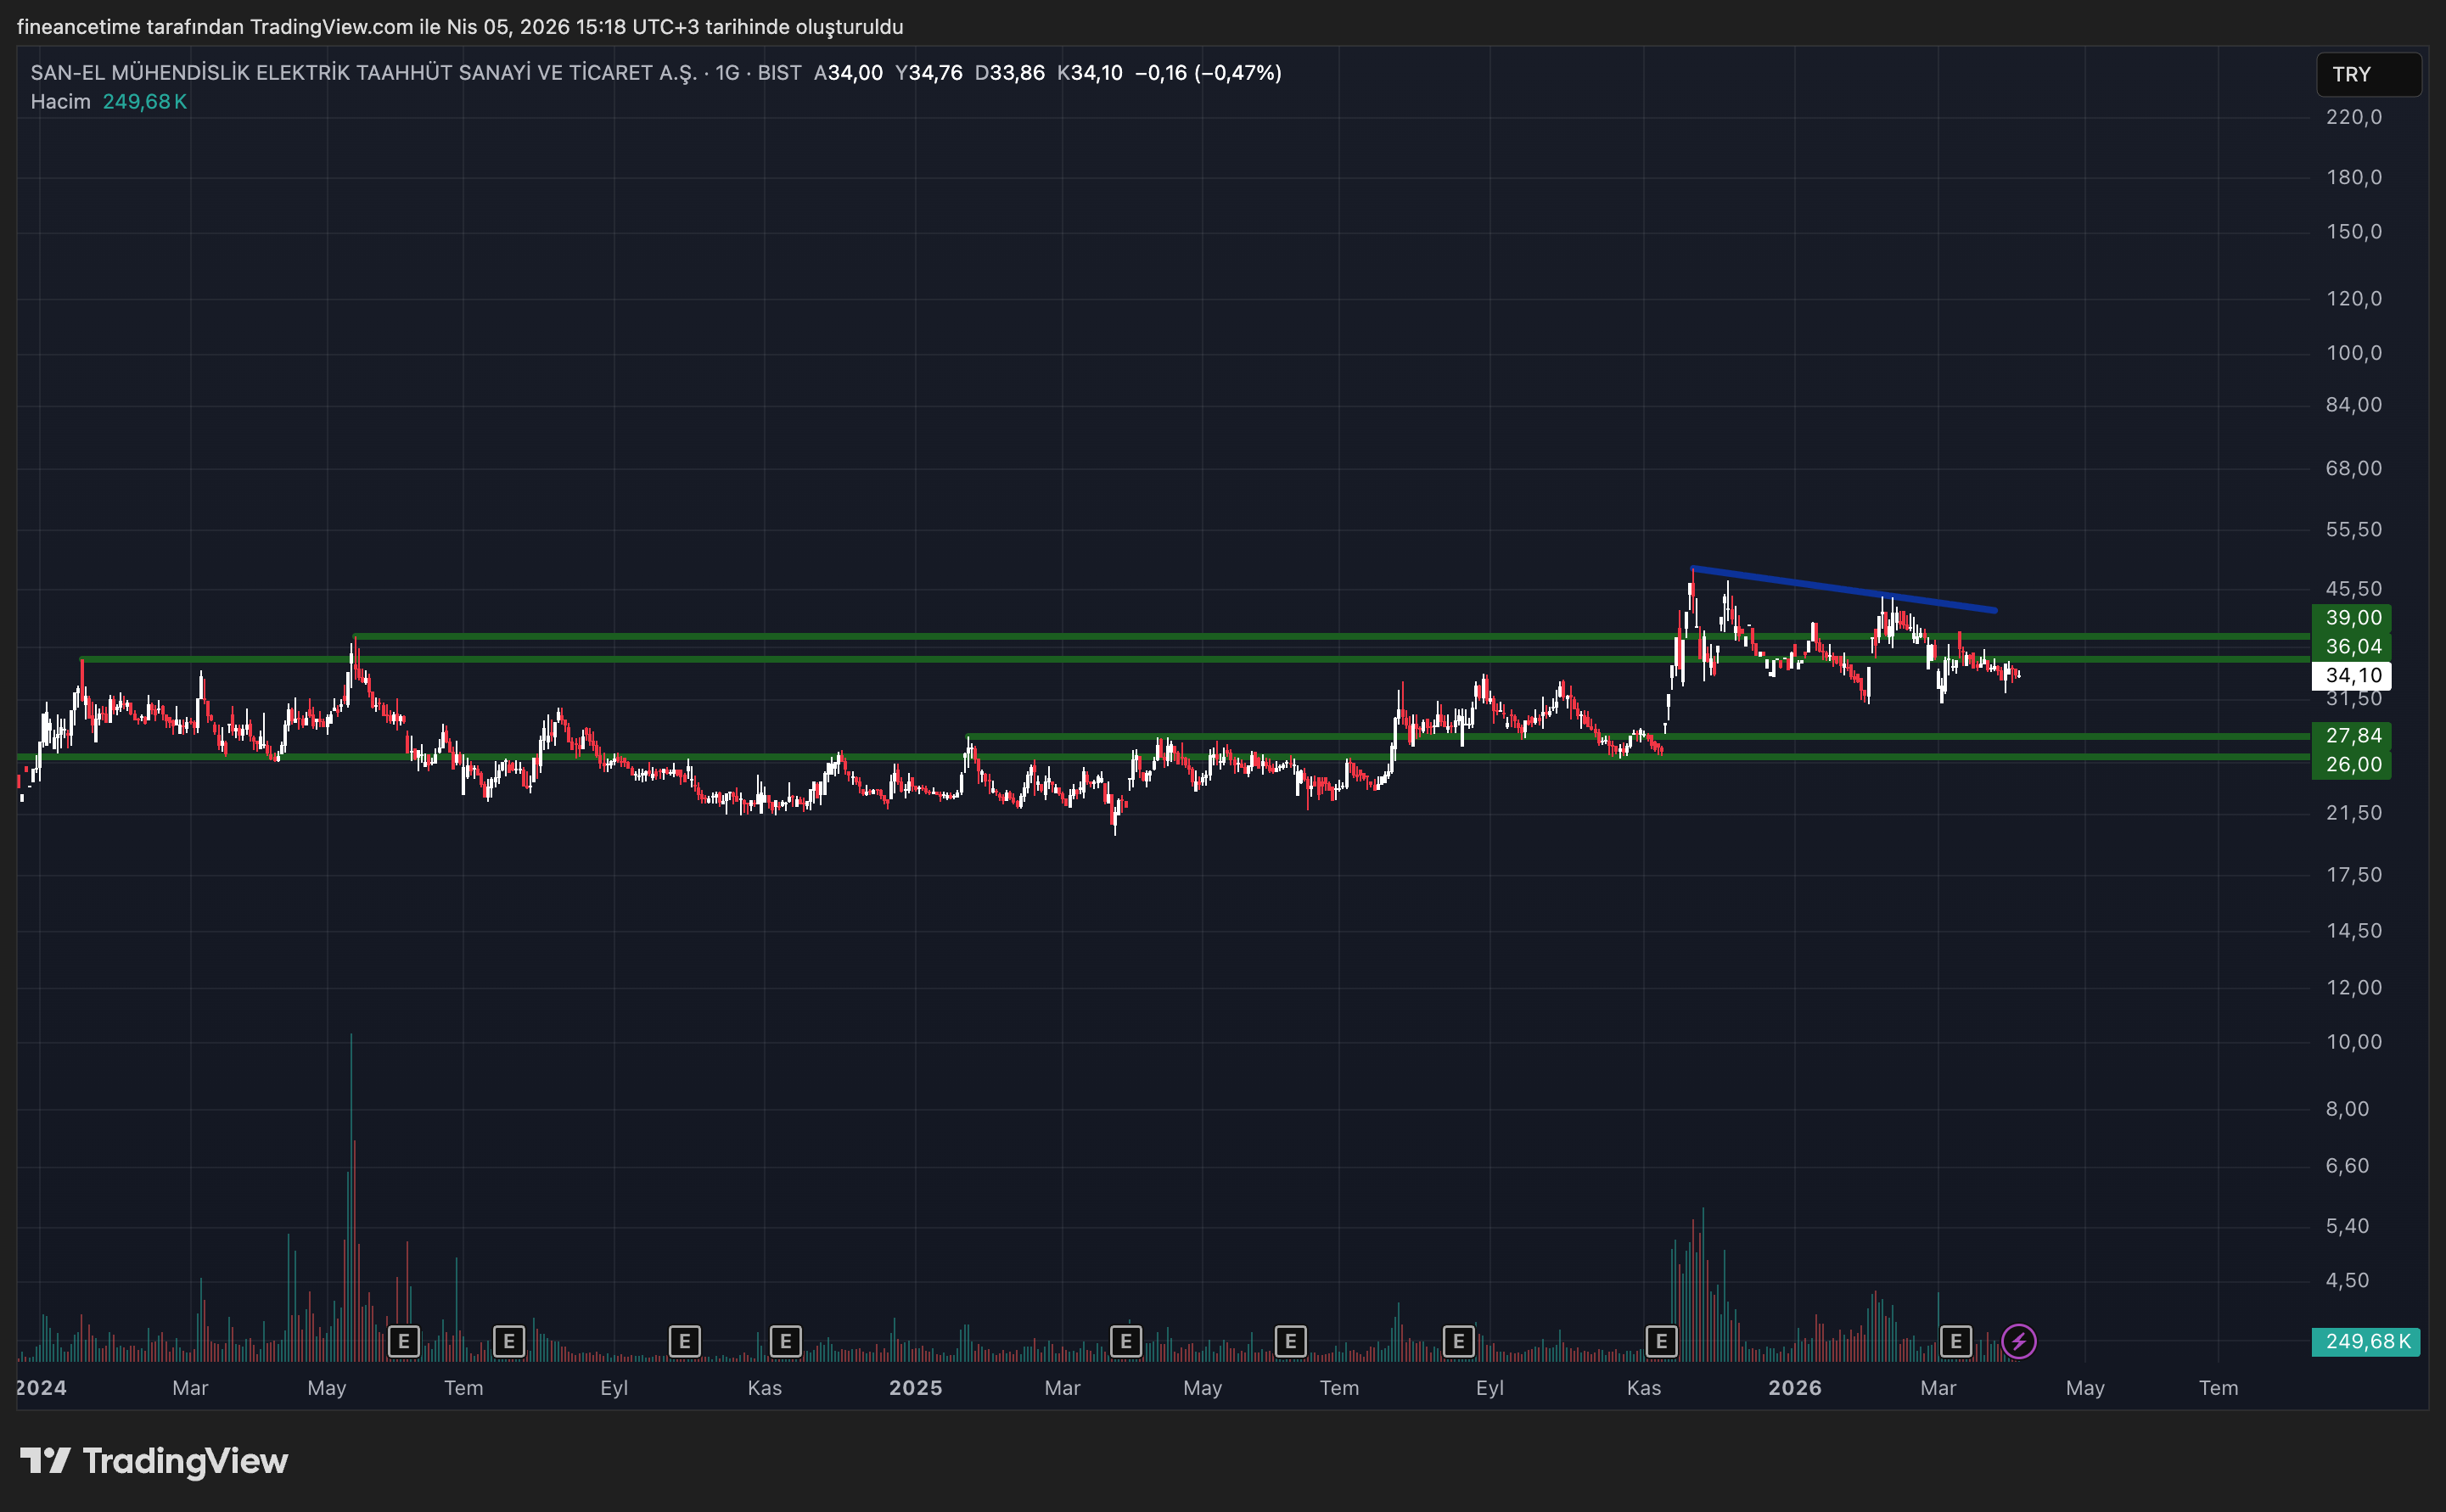The width and height of the screenshot is (2446, 1512).
Task: Click the earnings E marker between Mar and May 2025
Action: [1125, 1341]
